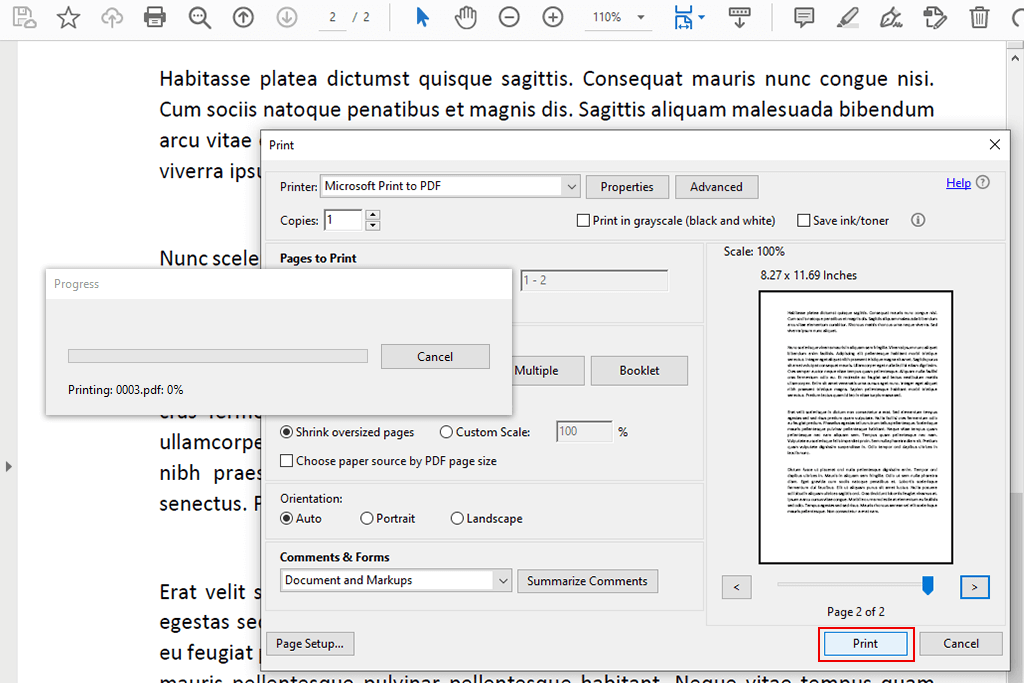Image resolution: width=1024 pixels, height=683 pixels.
Task: Enable Print in grayscale checkbox
Action: pos(583,221)
